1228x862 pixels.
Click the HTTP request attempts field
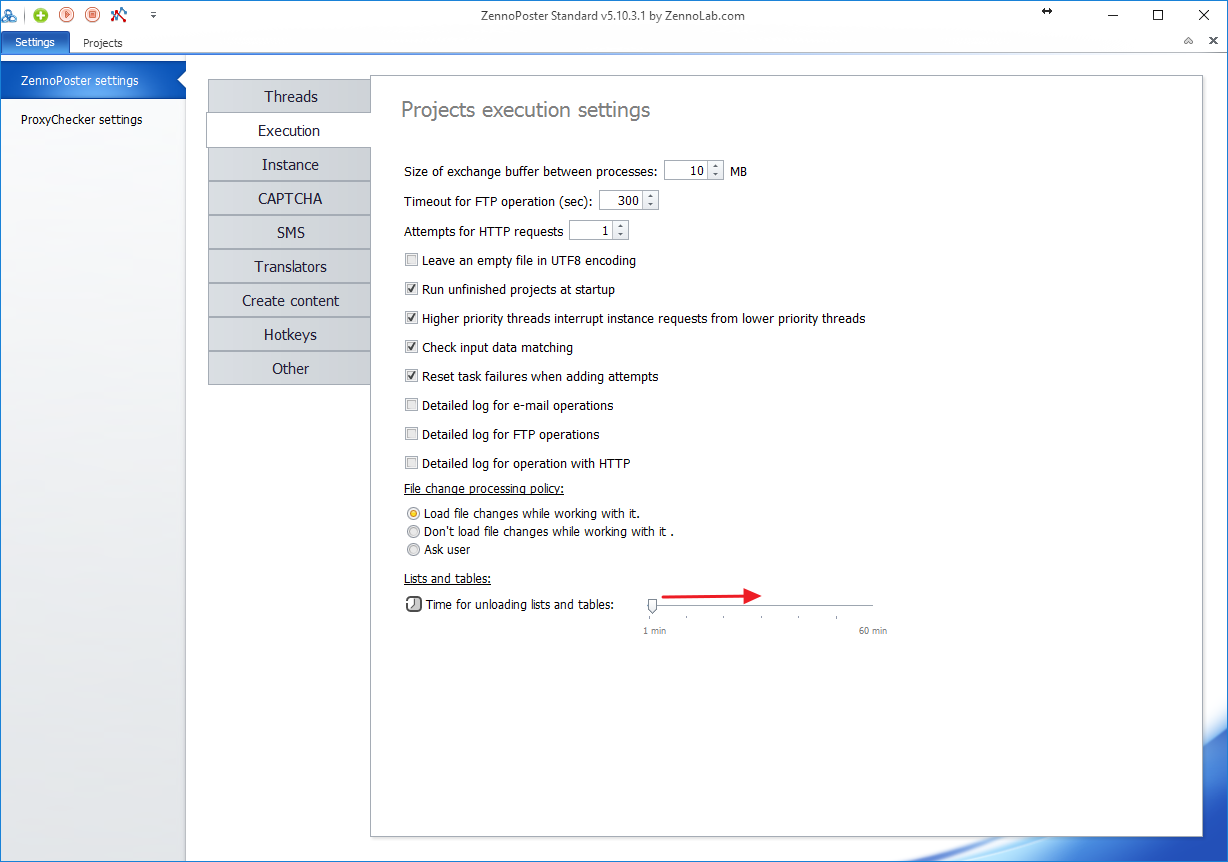click(x=591, y=231)
